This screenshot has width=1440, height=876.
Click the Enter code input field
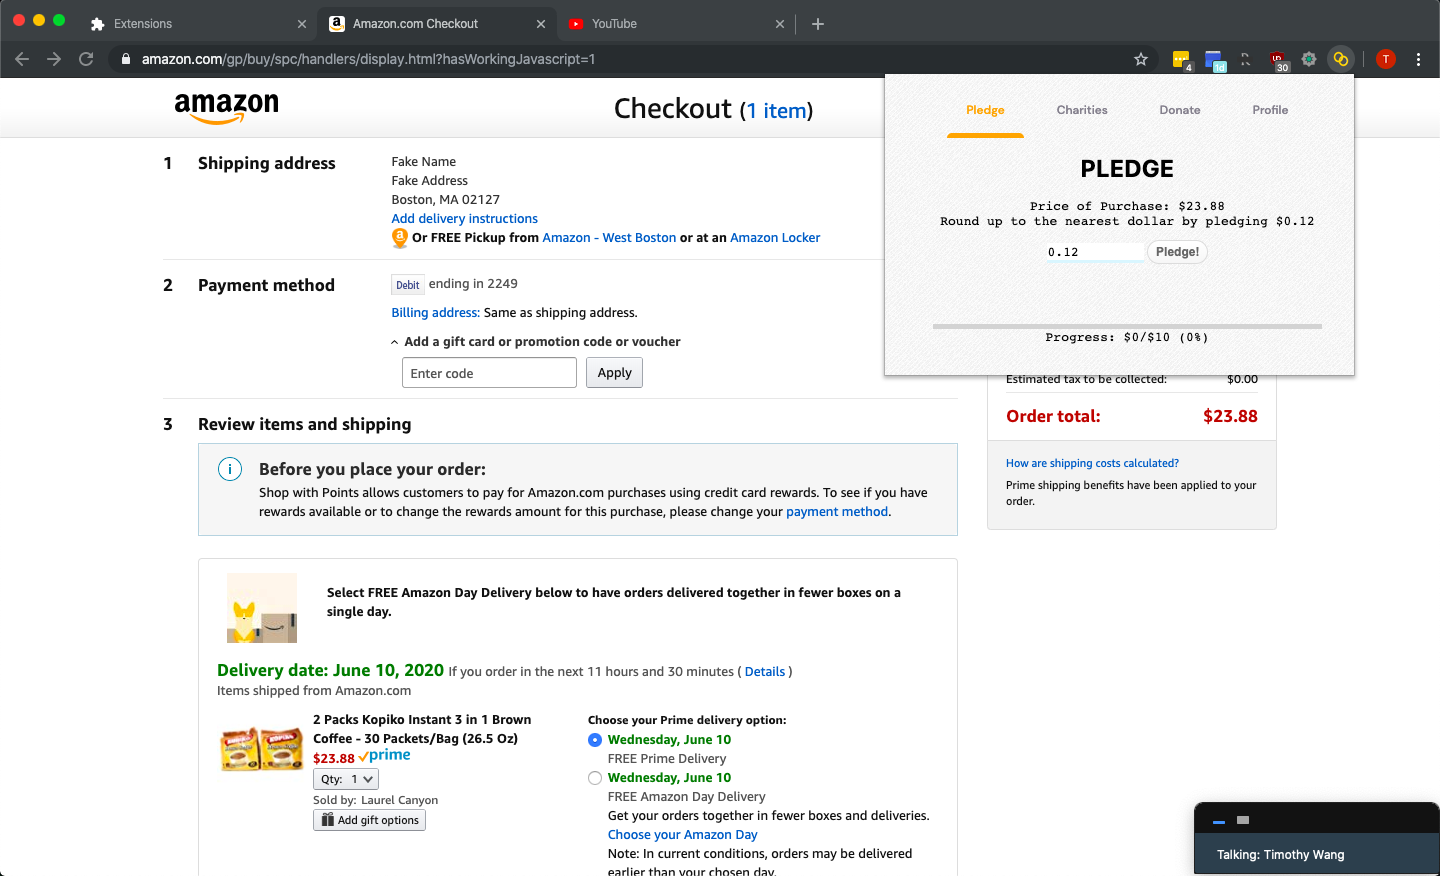tap(489, 373)
